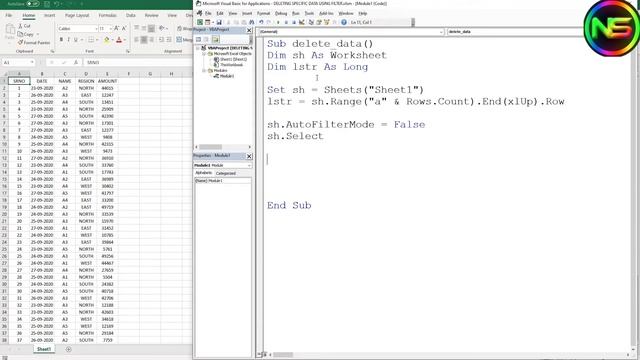Screen dimensions: 640x360
Task: Switch to Excel Formulas ribbon tab
Action: (x=107, y=16)
